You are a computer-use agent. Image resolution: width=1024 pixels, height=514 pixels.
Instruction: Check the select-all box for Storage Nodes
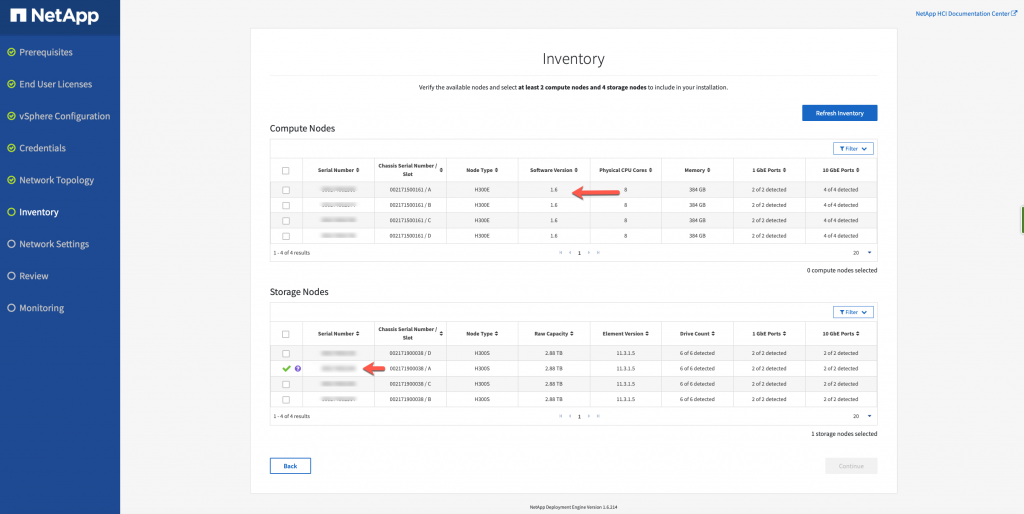coord(285,334)
